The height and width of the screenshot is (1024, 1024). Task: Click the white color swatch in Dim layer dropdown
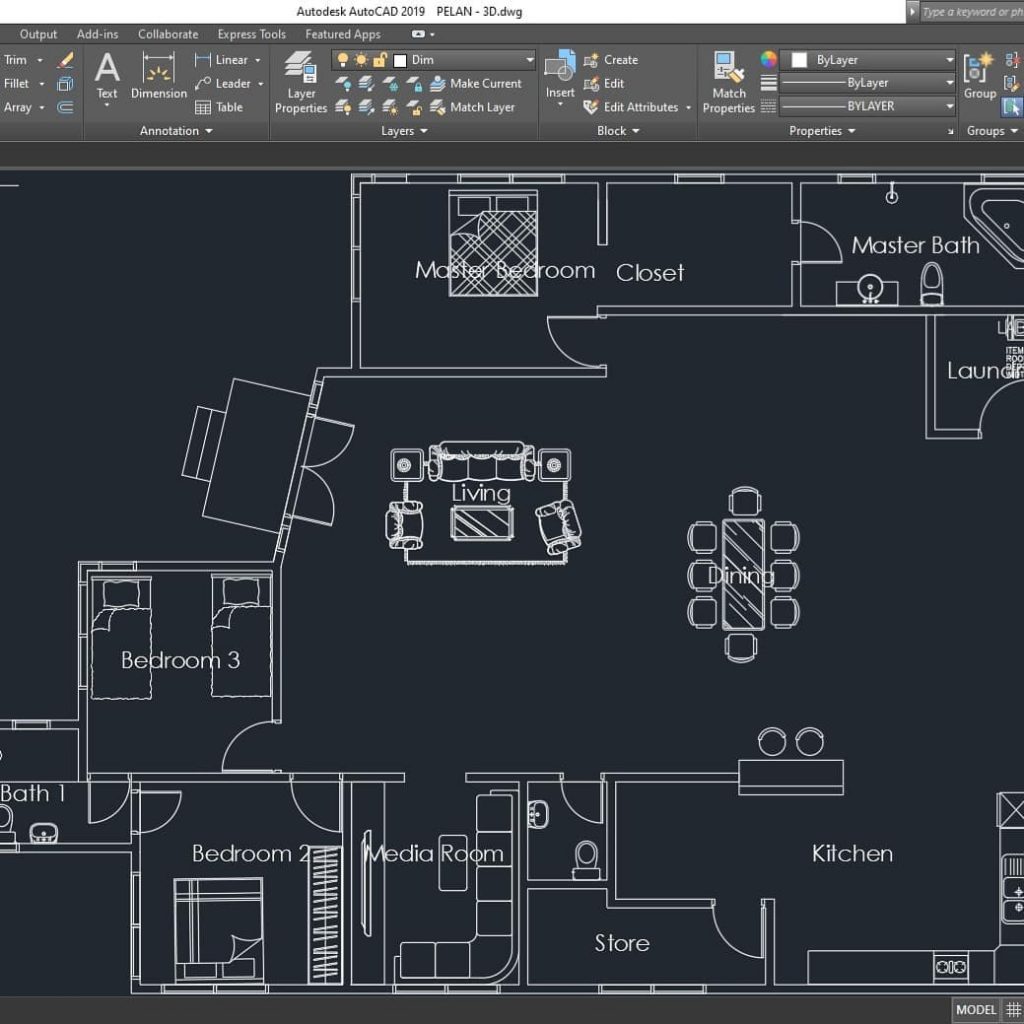pos(400,61)
